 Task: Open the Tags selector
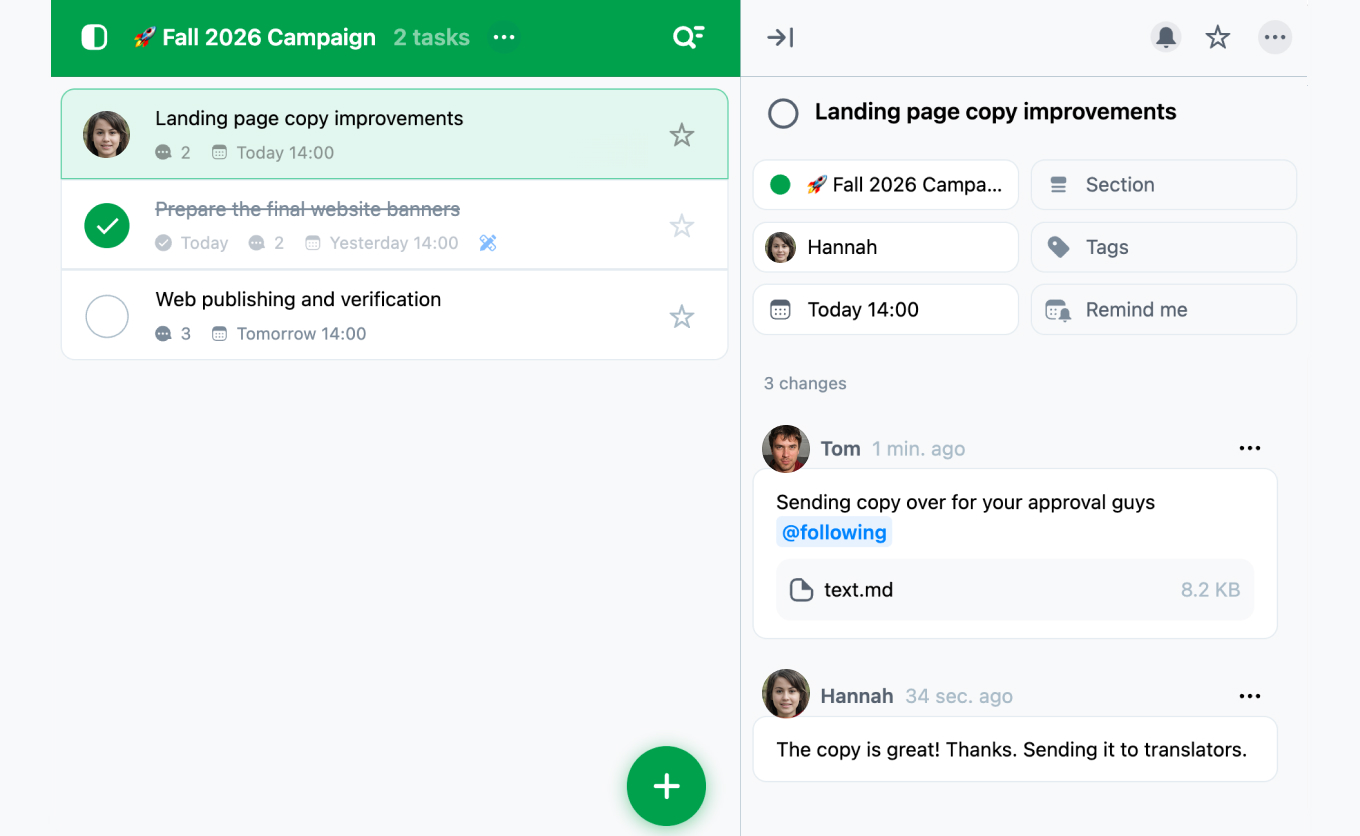(x=1164, y=247)
